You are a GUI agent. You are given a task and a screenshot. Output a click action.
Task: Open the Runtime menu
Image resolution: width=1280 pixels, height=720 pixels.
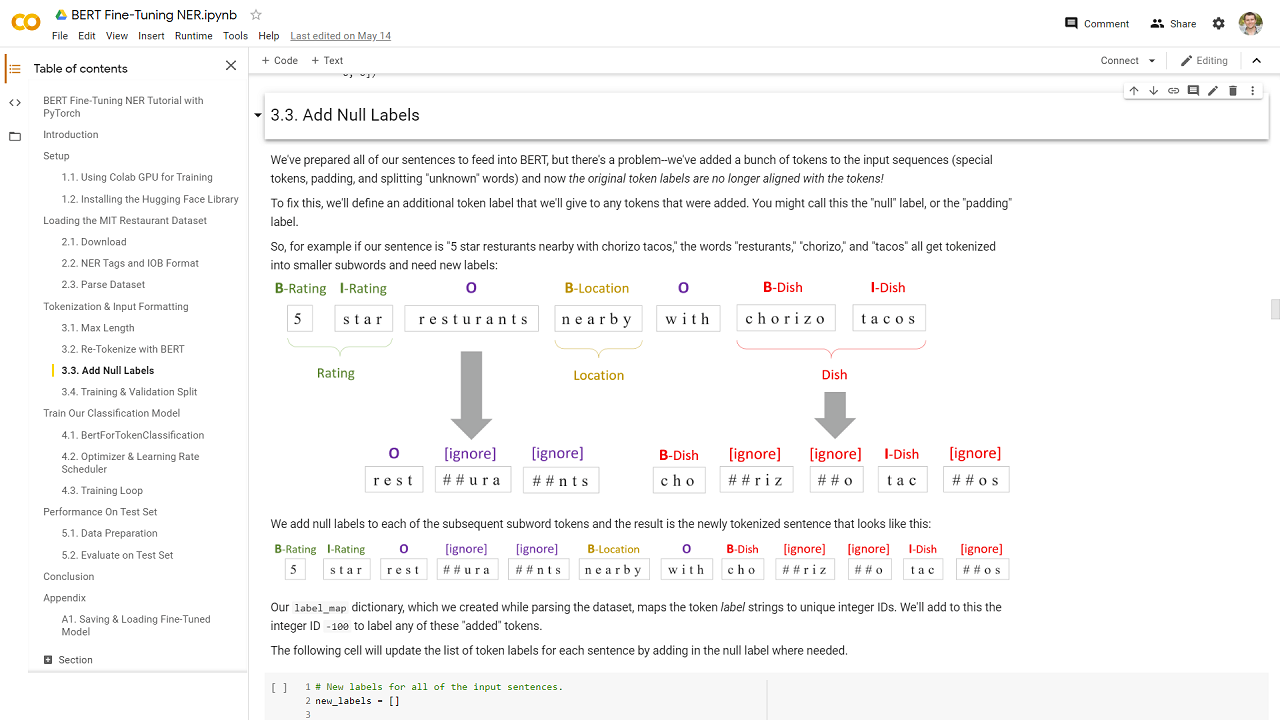pos(193,36)
